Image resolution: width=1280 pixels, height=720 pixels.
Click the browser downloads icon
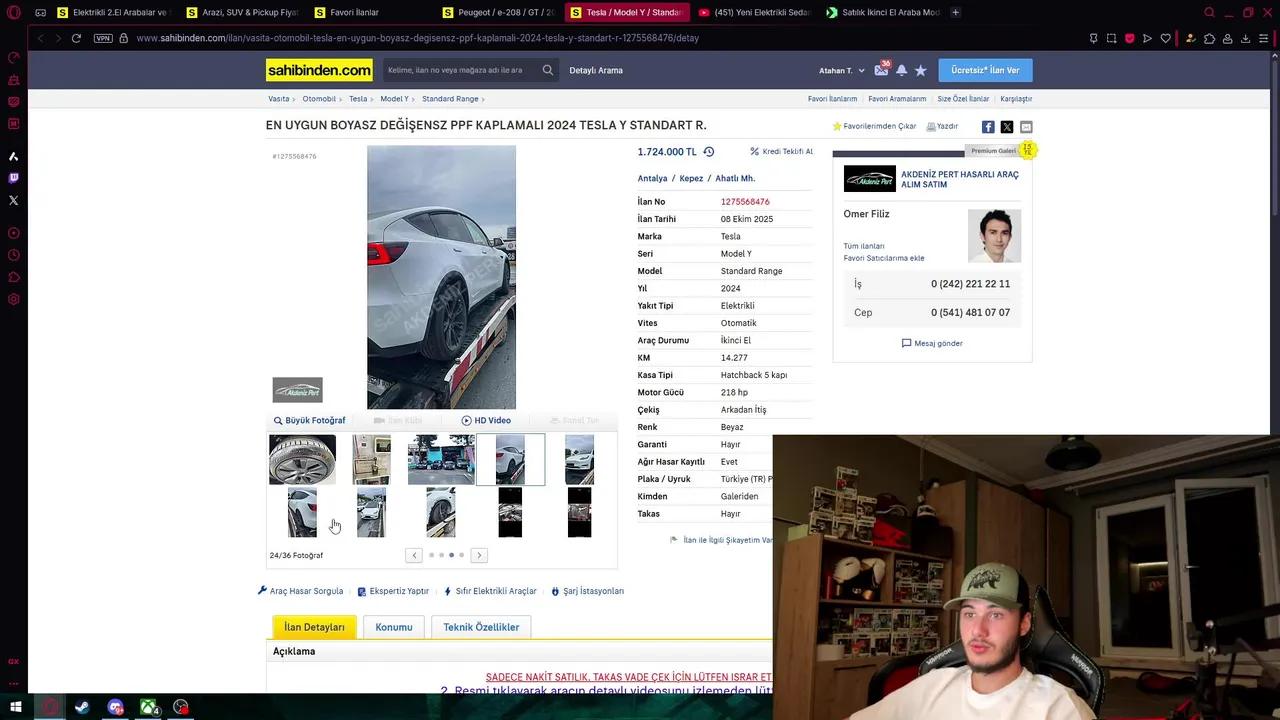[1245, 38]
